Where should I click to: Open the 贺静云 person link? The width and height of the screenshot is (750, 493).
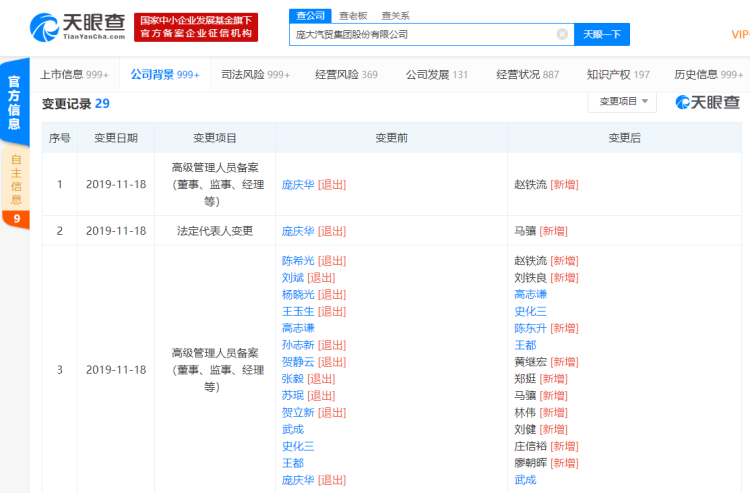(x=298, y=362)
